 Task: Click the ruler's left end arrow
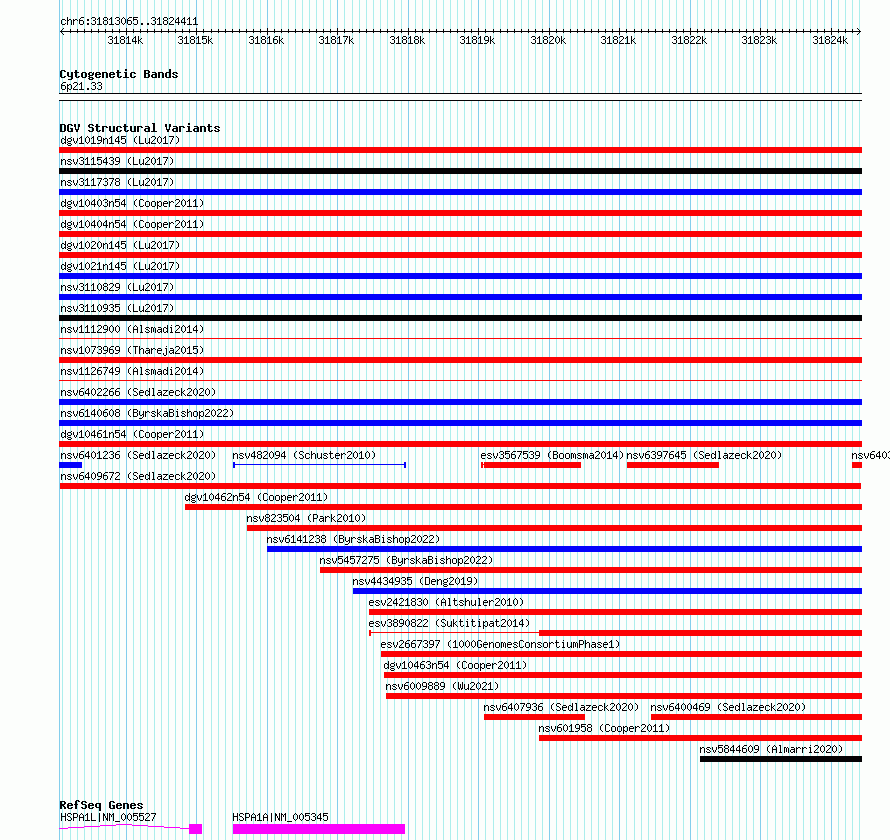click(x=62, y=31)
